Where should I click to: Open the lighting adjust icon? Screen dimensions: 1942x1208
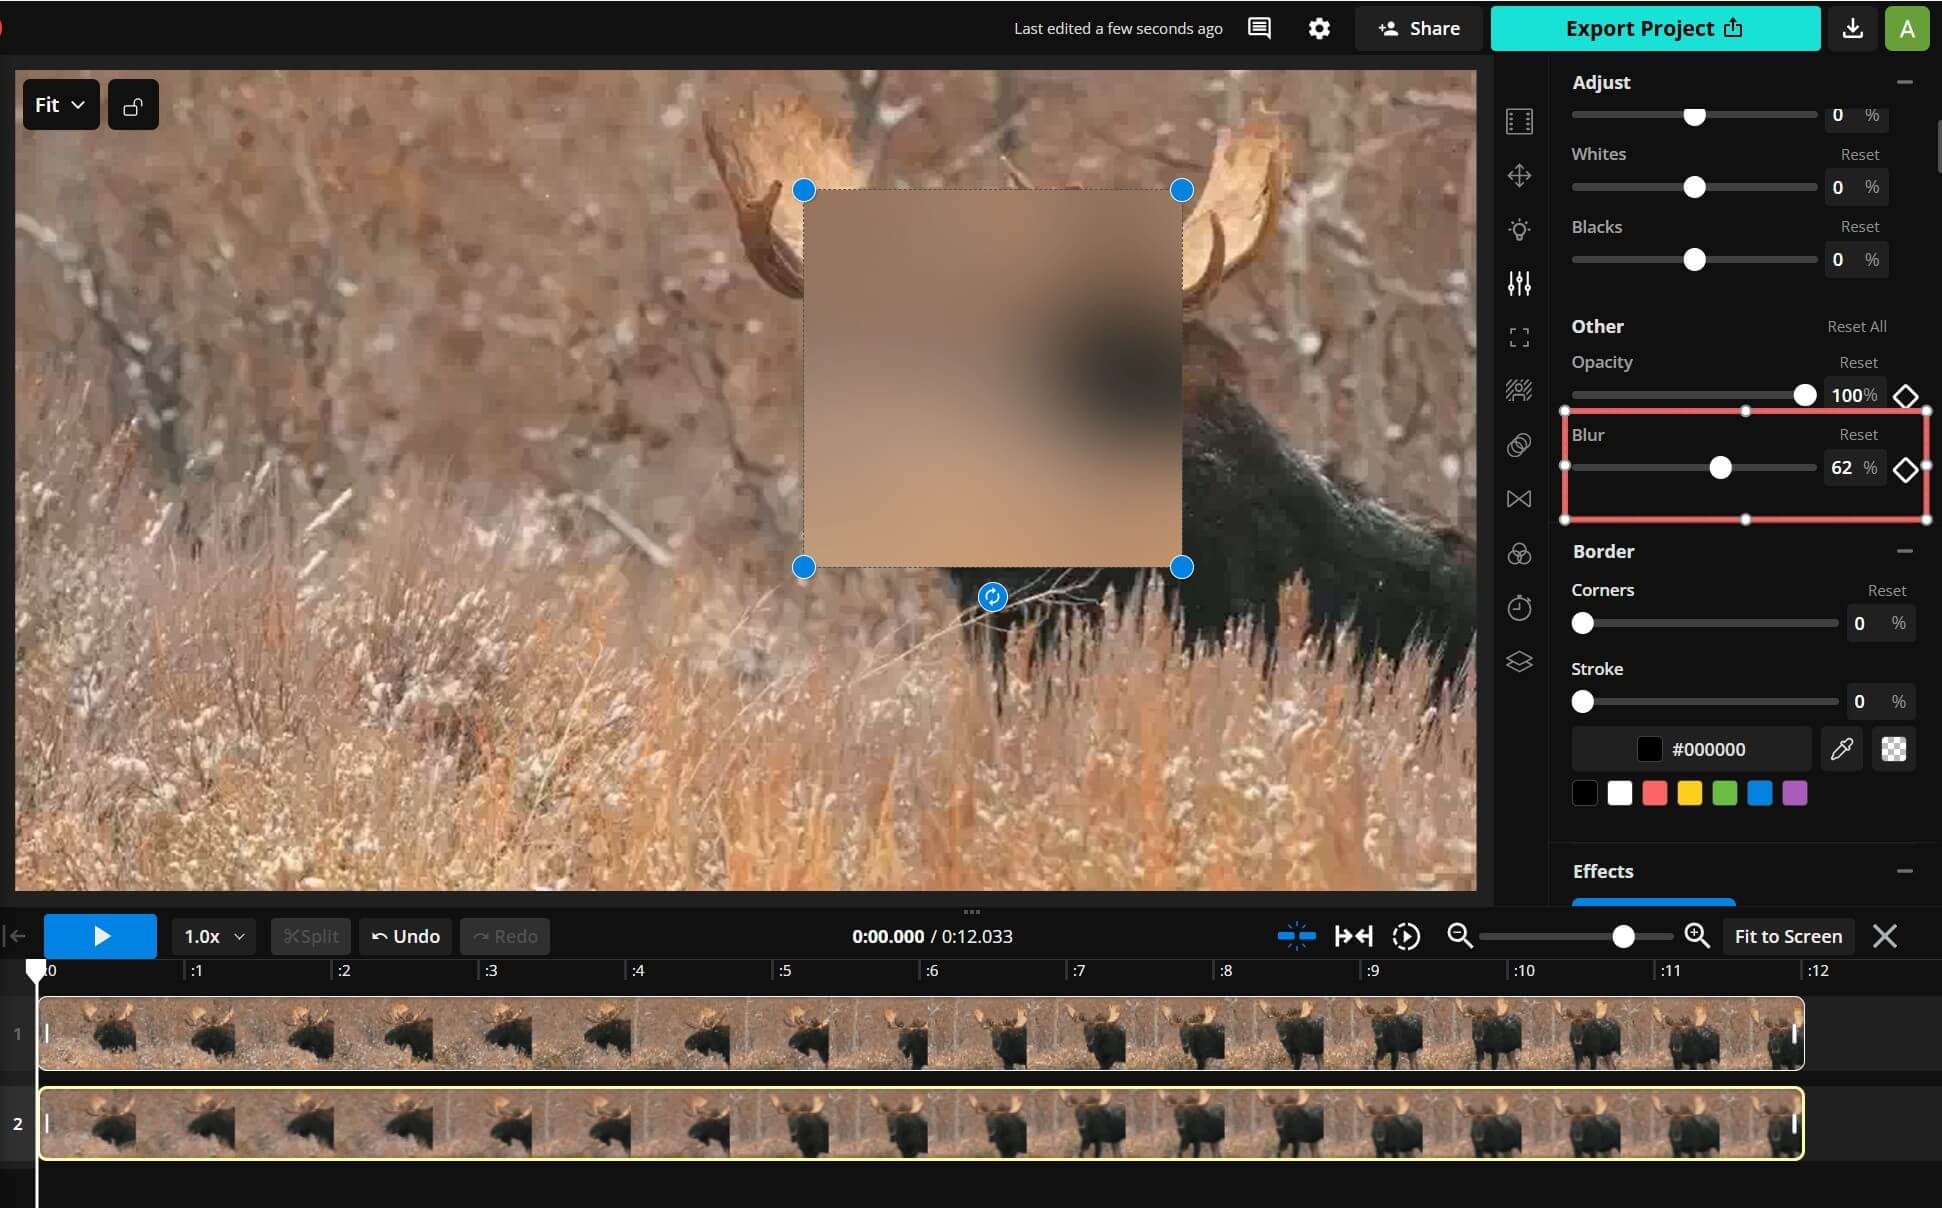[x=1519, y=230]
